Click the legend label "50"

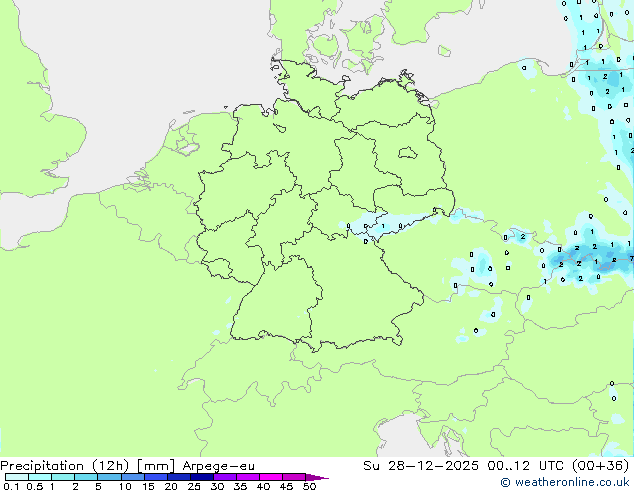pyautogui.click(x=310, y=486)
